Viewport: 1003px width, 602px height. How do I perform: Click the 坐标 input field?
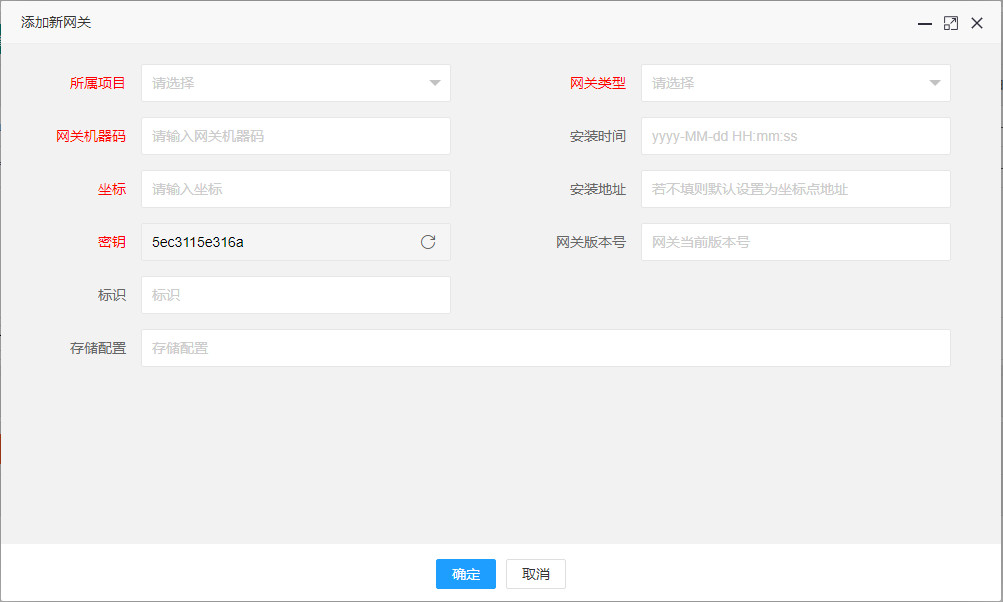coord(296,189)
